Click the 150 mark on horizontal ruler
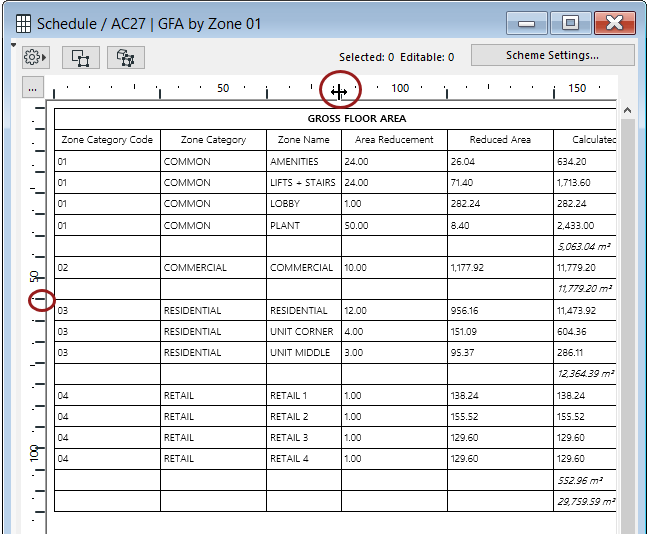The image size is (647, 534). [577, 88]
